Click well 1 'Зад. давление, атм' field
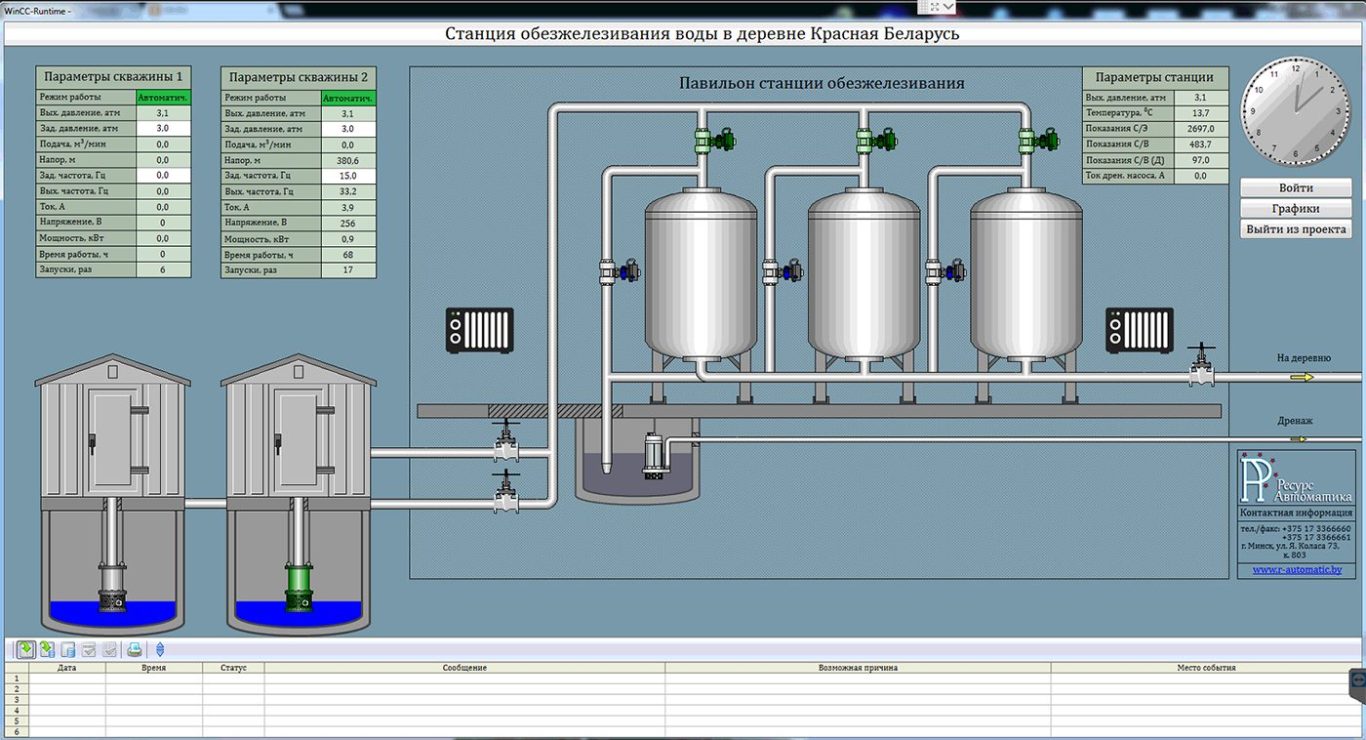 163,129
